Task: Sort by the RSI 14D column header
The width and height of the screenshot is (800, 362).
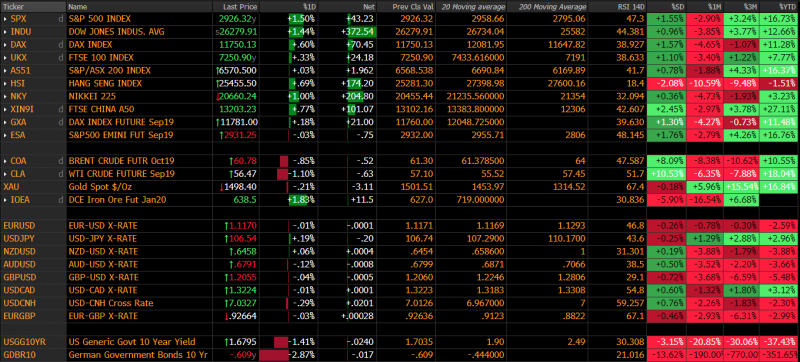Action: (633, 7)
